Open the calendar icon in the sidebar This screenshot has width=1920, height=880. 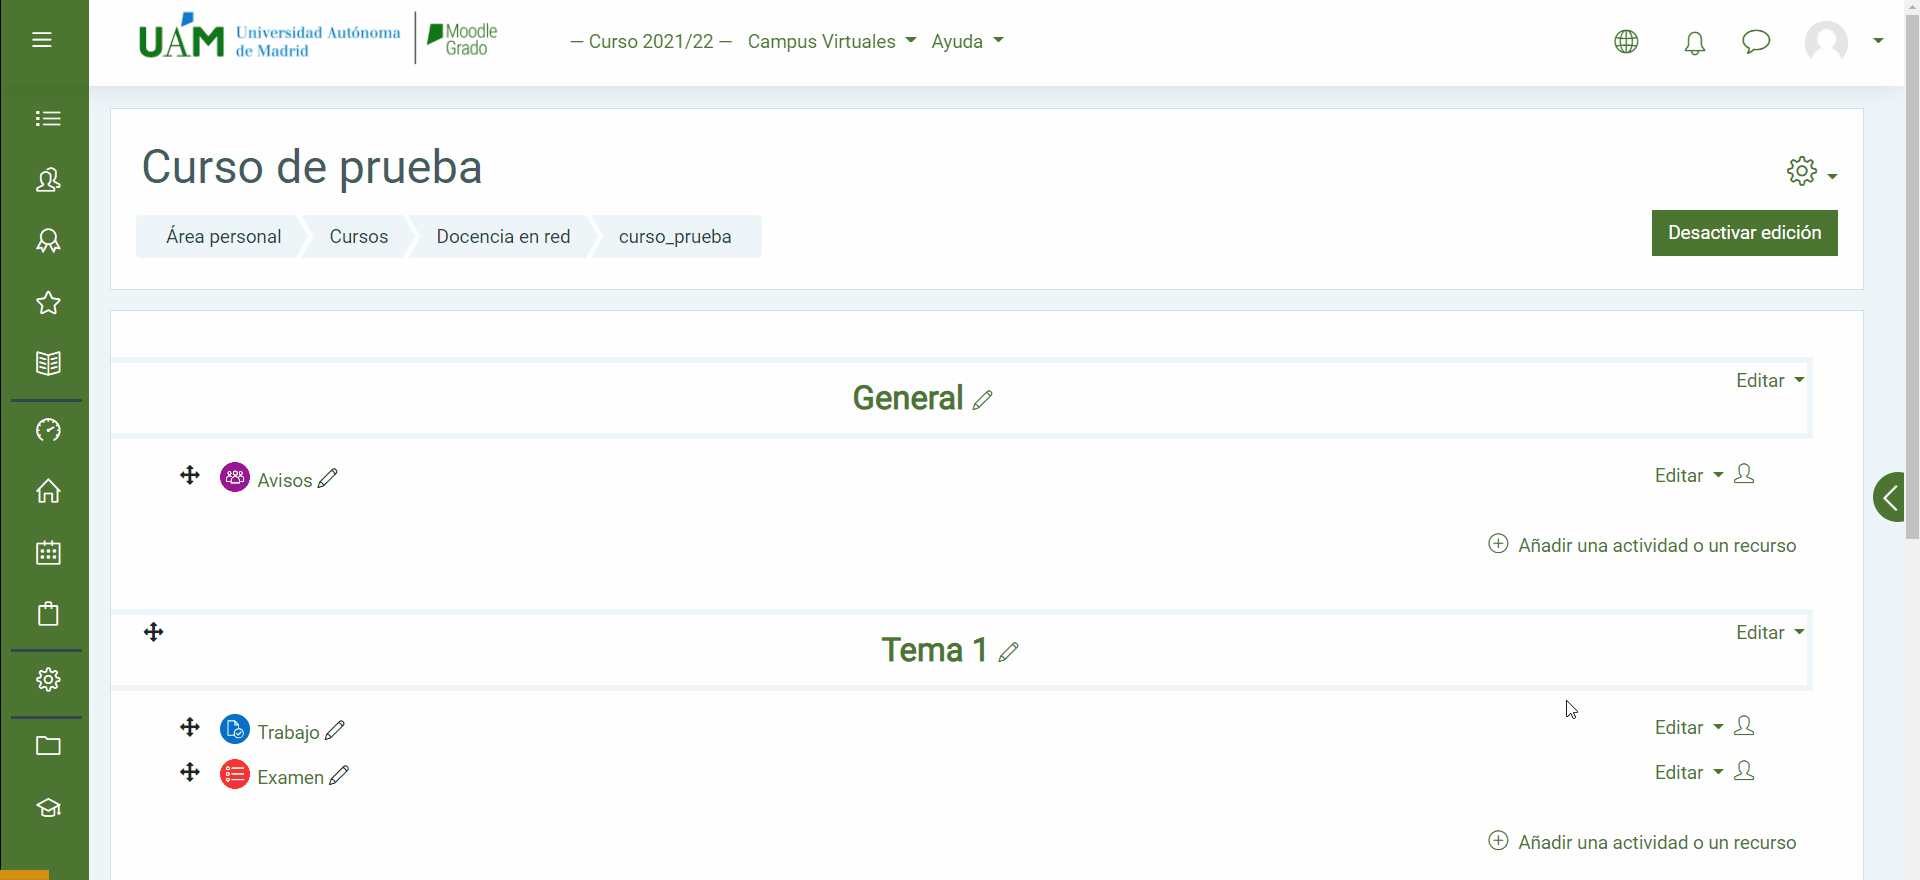[48, 553]
